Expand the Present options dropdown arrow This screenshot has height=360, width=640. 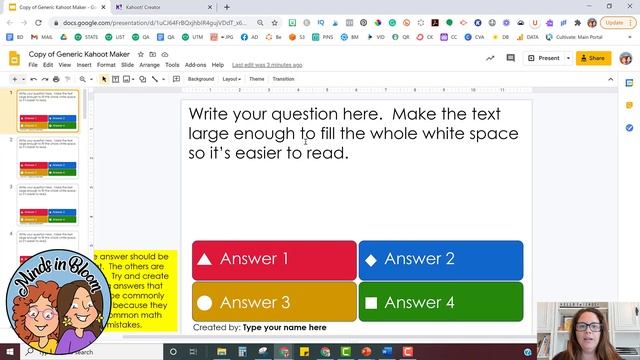click(x=568, y=58)
